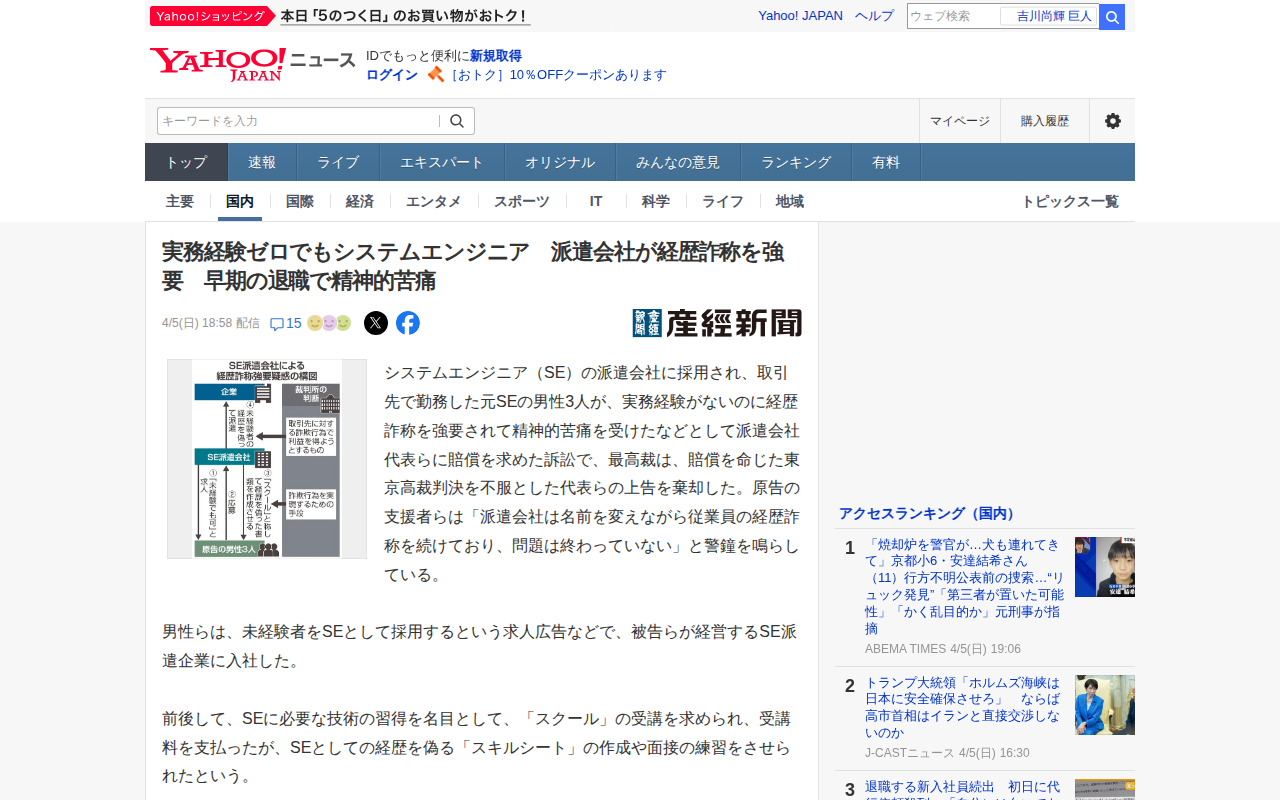Click the keyword search magnifier icon
Screen dimensions: 1280x800
pyautogui.click(x=457, y=121)
